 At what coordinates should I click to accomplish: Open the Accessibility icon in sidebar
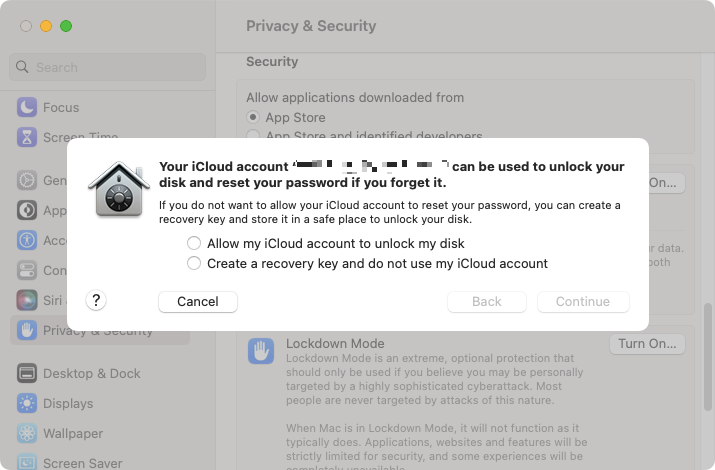point(27,240)
